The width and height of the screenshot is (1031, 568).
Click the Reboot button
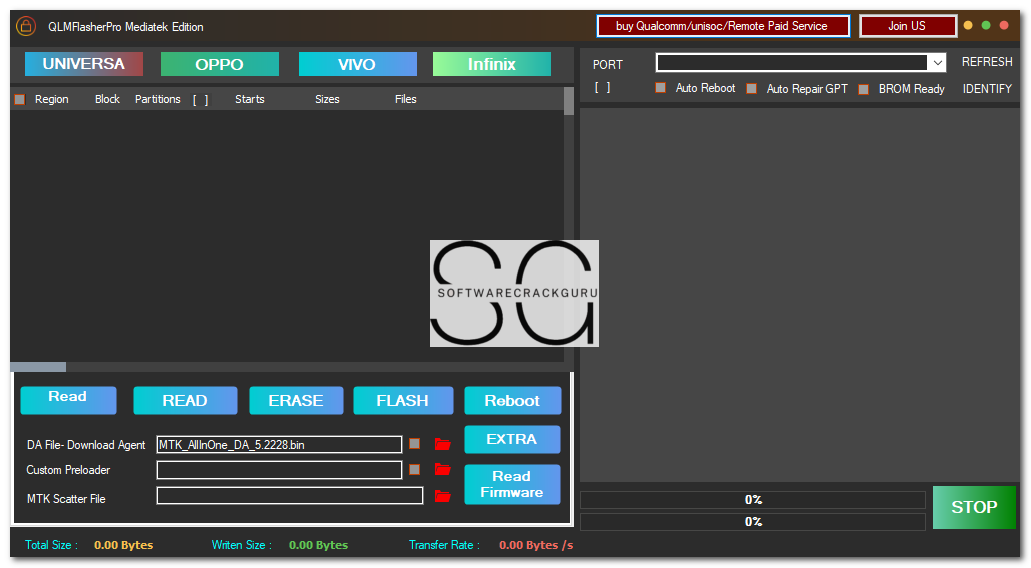tap(512, 400)
